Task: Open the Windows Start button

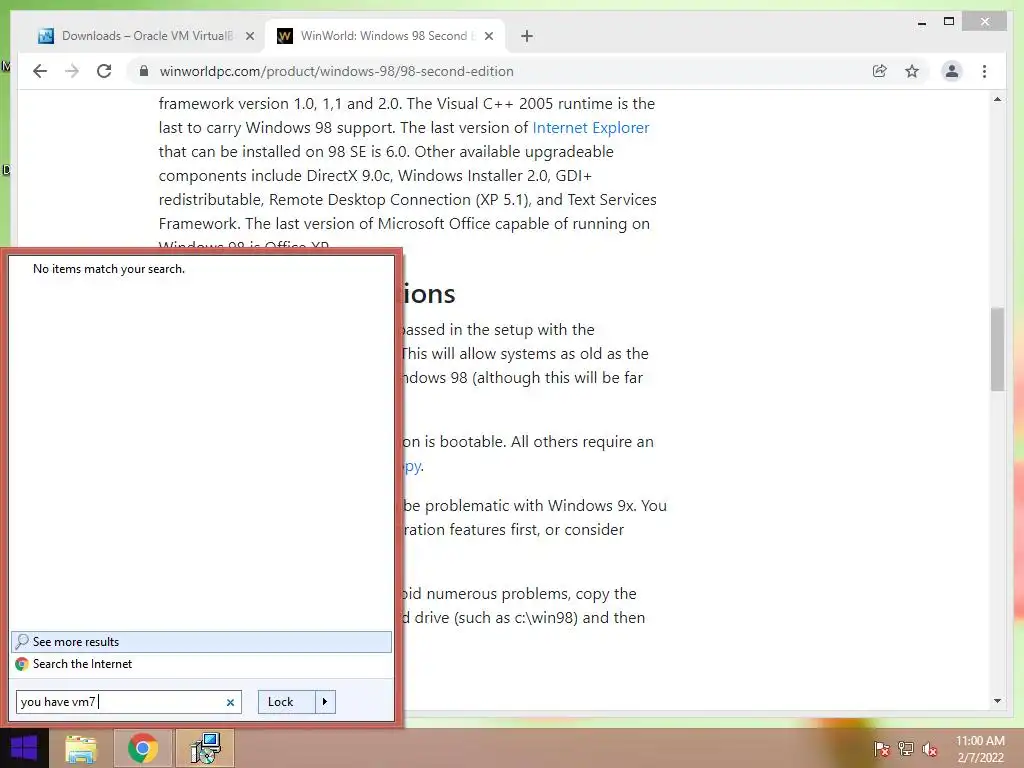Action: [24, 748]
